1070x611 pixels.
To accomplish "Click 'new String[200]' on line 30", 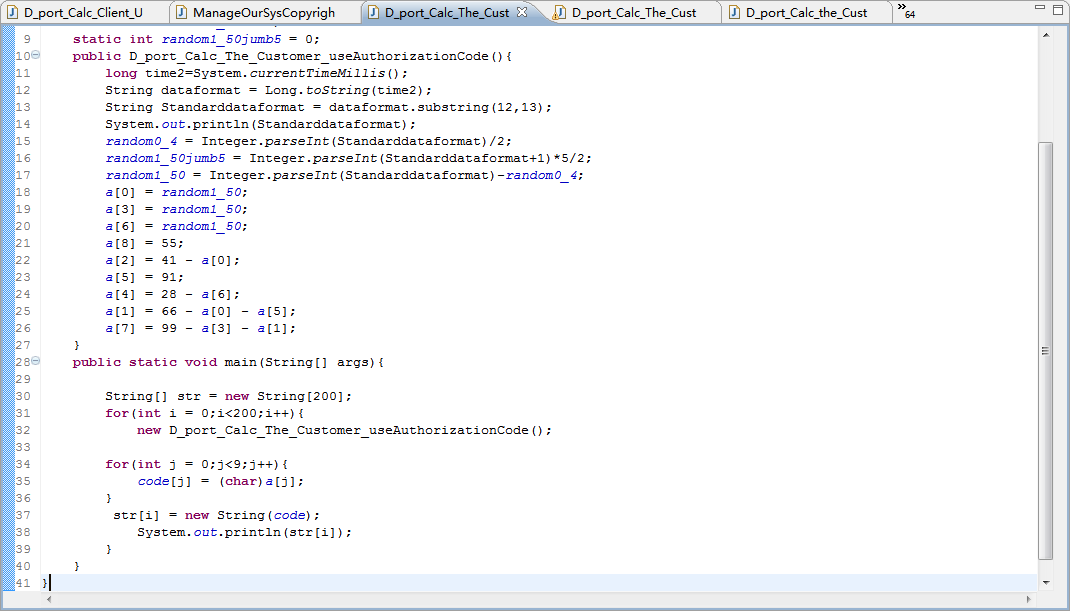I will point(285,396).
